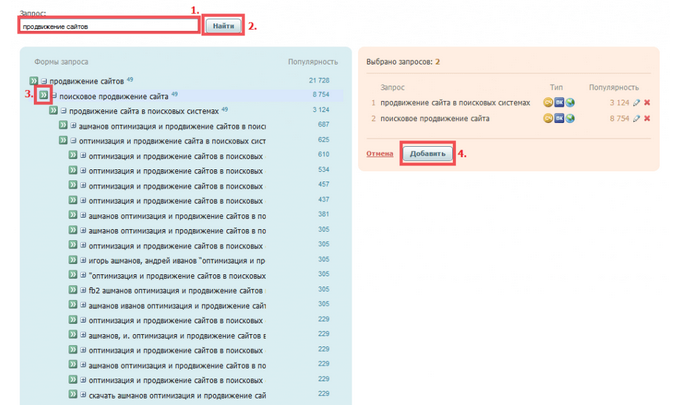
Task: Click green add arrow for 'поисковое продвижение сайта'
Action: [43, 95]
